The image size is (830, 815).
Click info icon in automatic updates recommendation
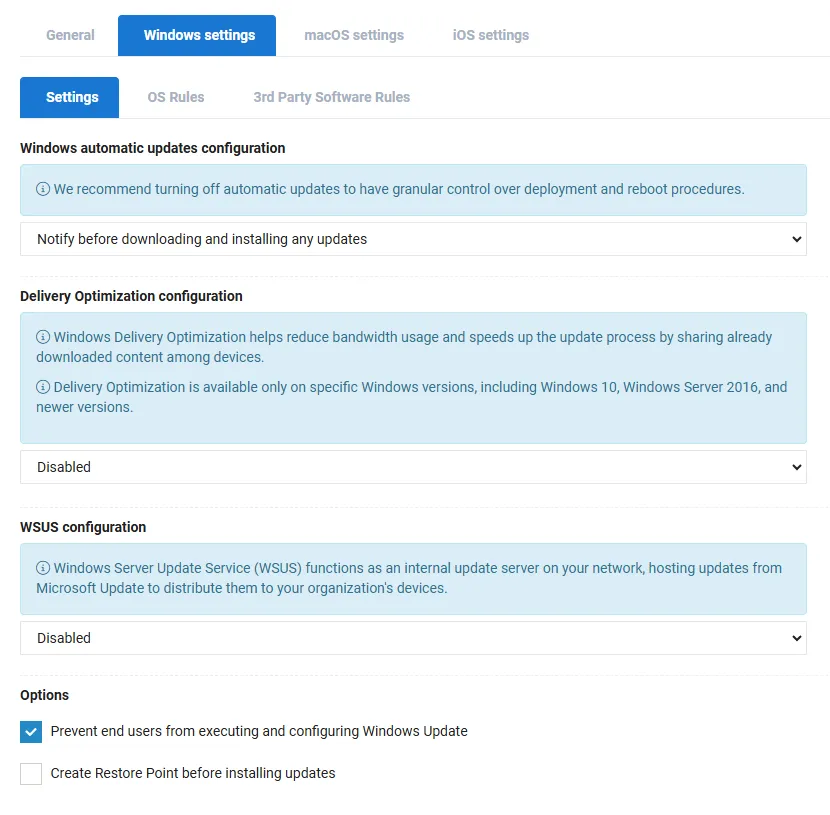(x=43, y=189)
